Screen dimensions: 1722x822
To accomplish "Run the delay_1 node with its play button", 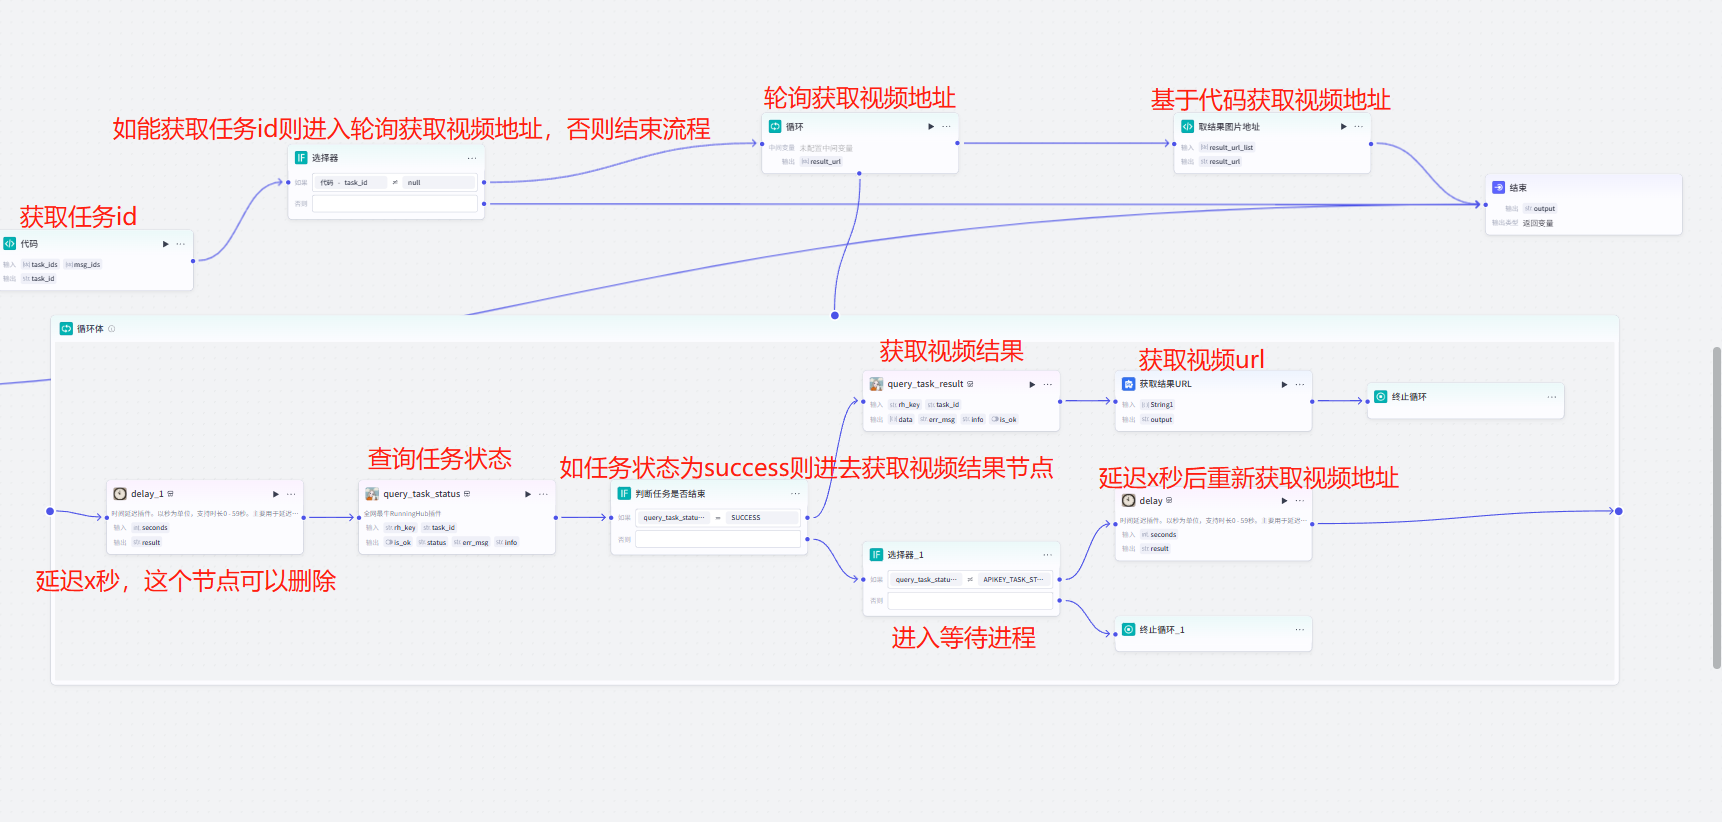I will pos(276,494).
